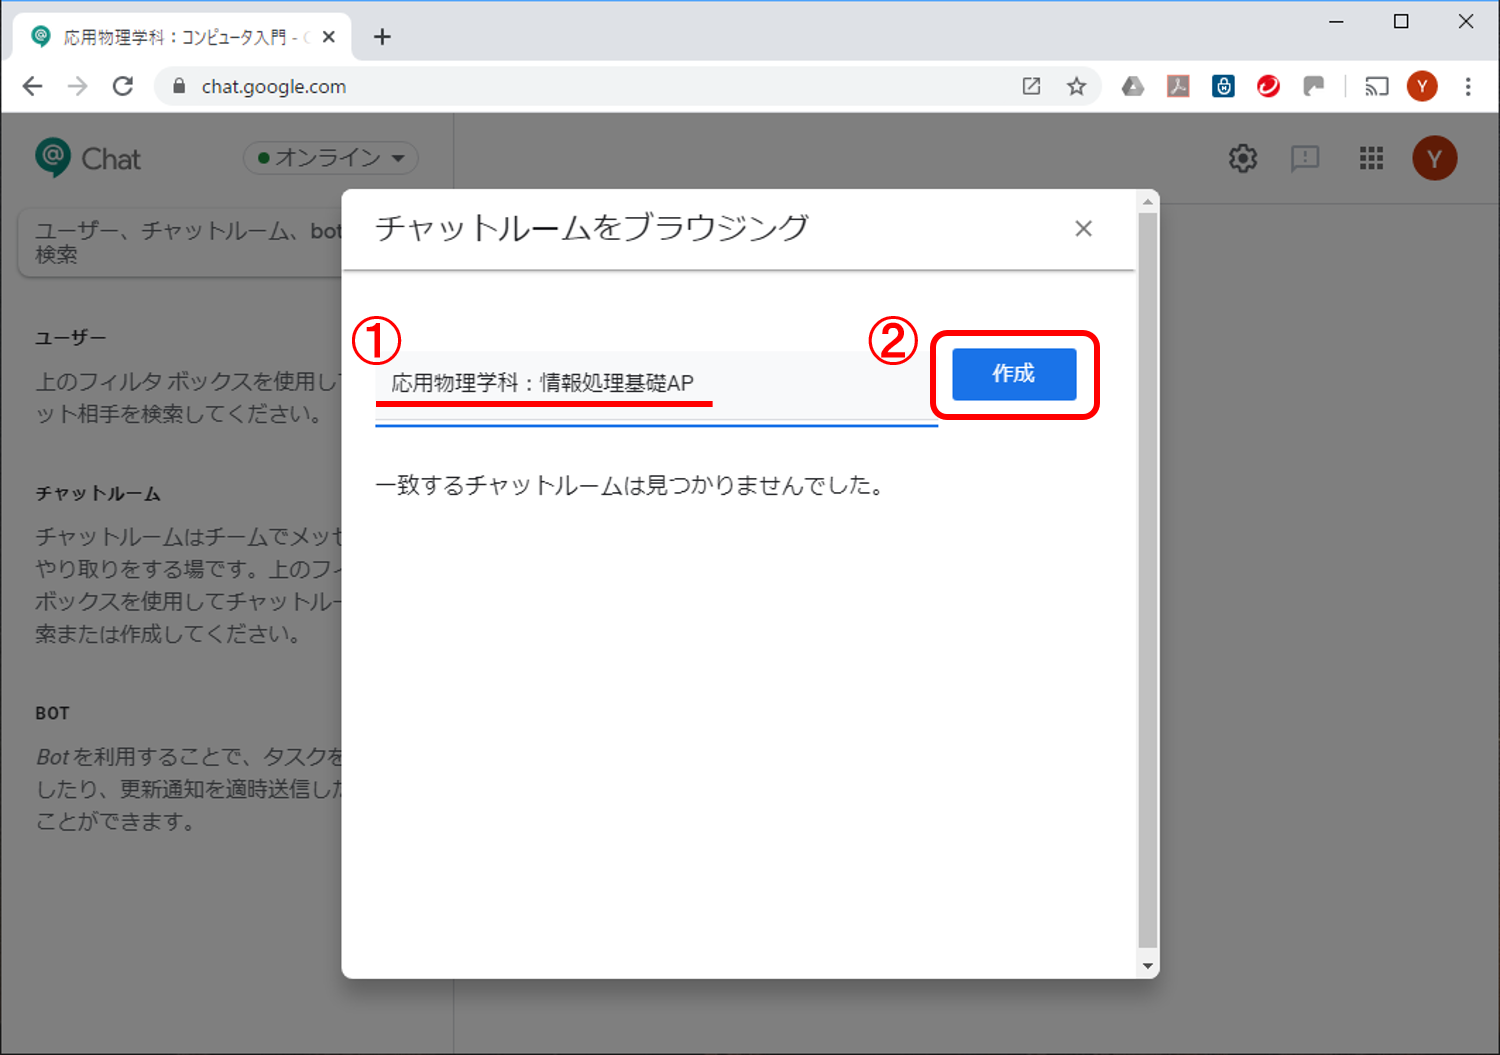Click the dialog scrollbar up arrow

[x=1148, y=202]
